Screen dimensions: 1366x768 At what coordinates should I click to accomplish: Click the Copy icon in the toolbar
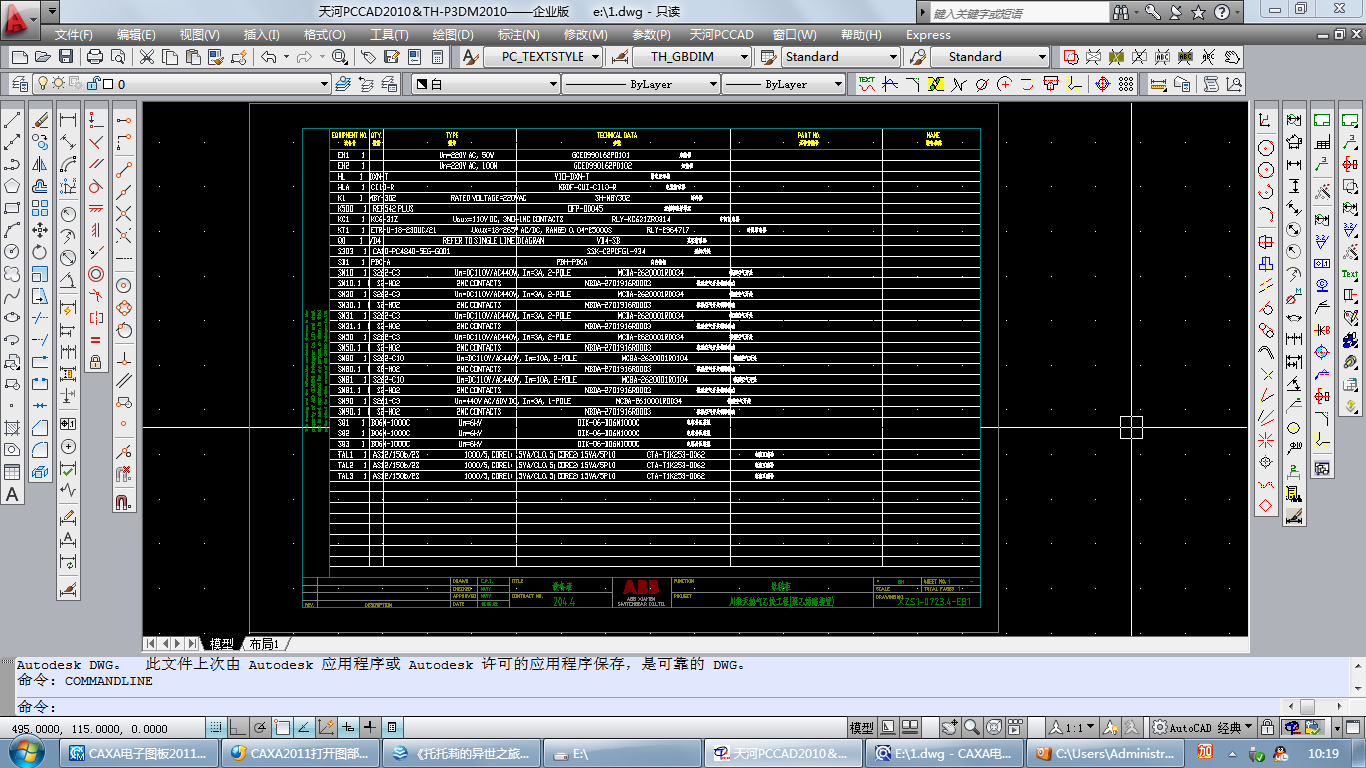point(172,57)
